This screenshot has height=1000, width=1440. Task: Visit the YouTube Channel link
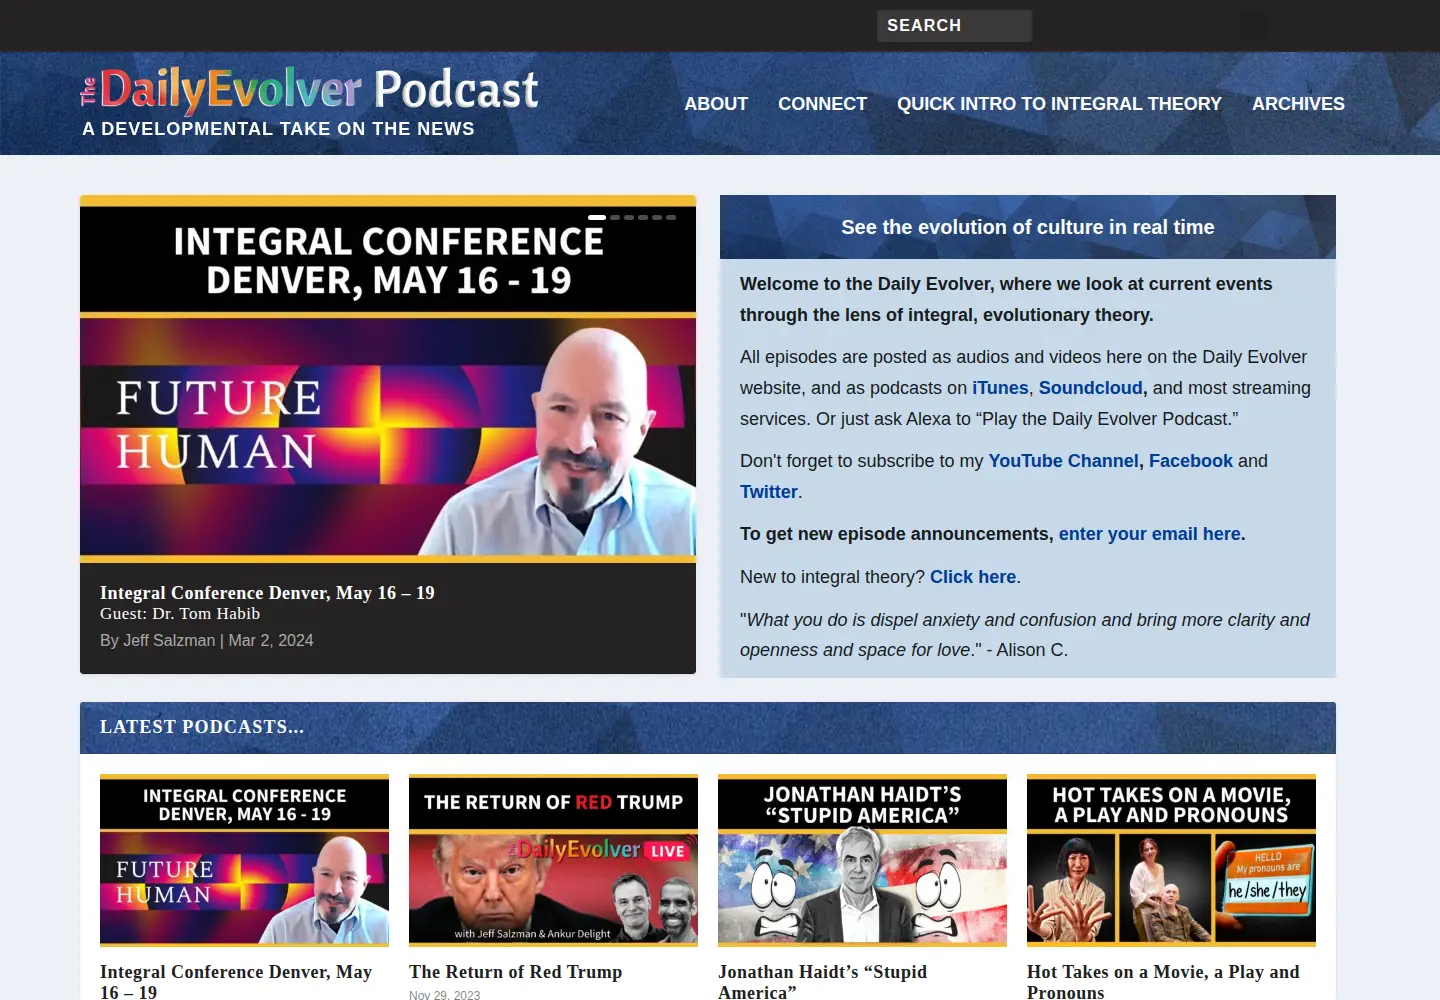1063,461
